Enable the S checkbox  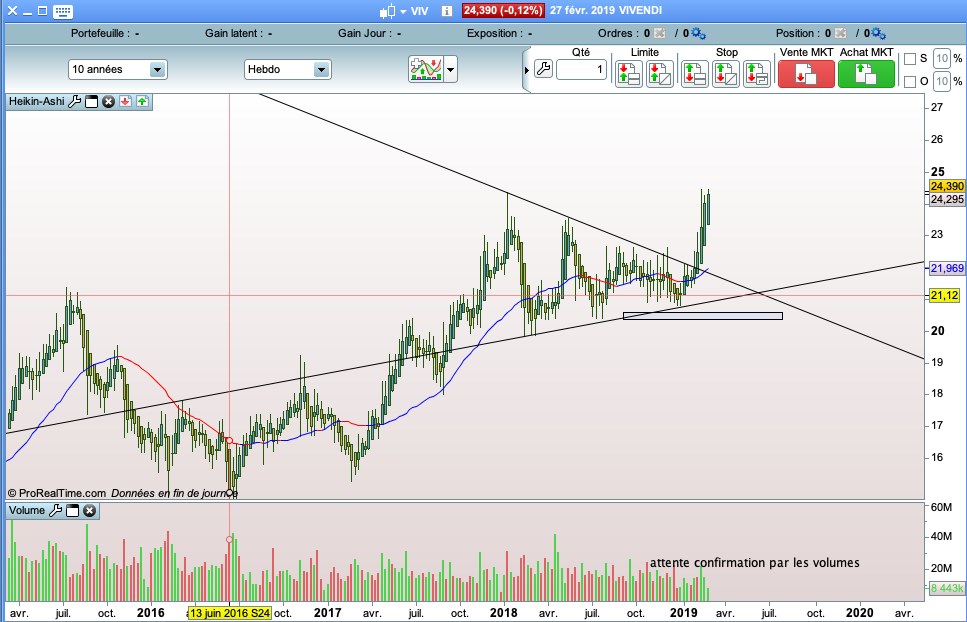[910, 59]
